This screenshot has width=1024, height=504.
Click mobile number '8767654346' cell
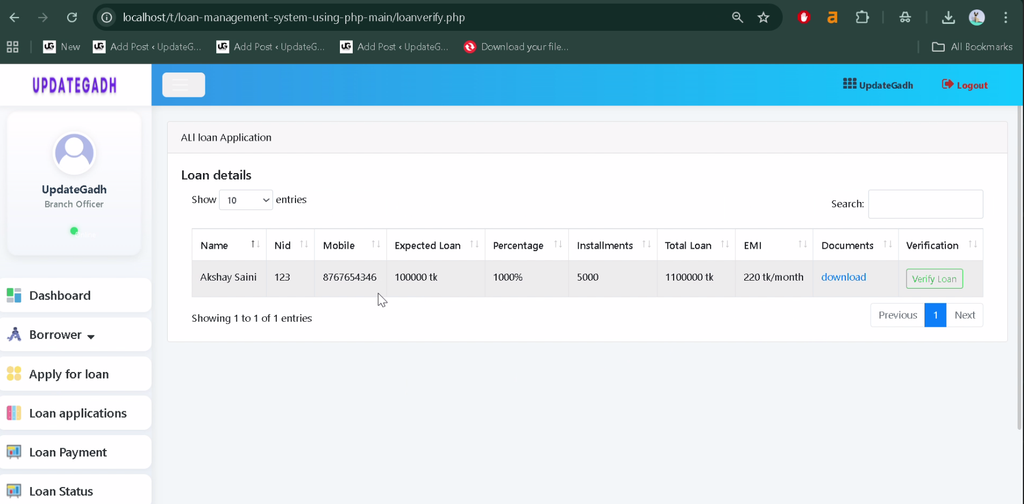pyautogui.click(x=349, y=277)
